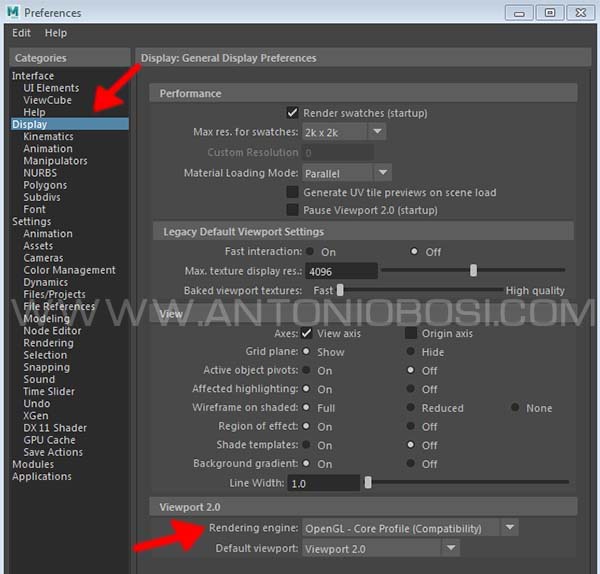Turn Shade templates On
This screenshot has width=600, height=574.
(306, 445)
